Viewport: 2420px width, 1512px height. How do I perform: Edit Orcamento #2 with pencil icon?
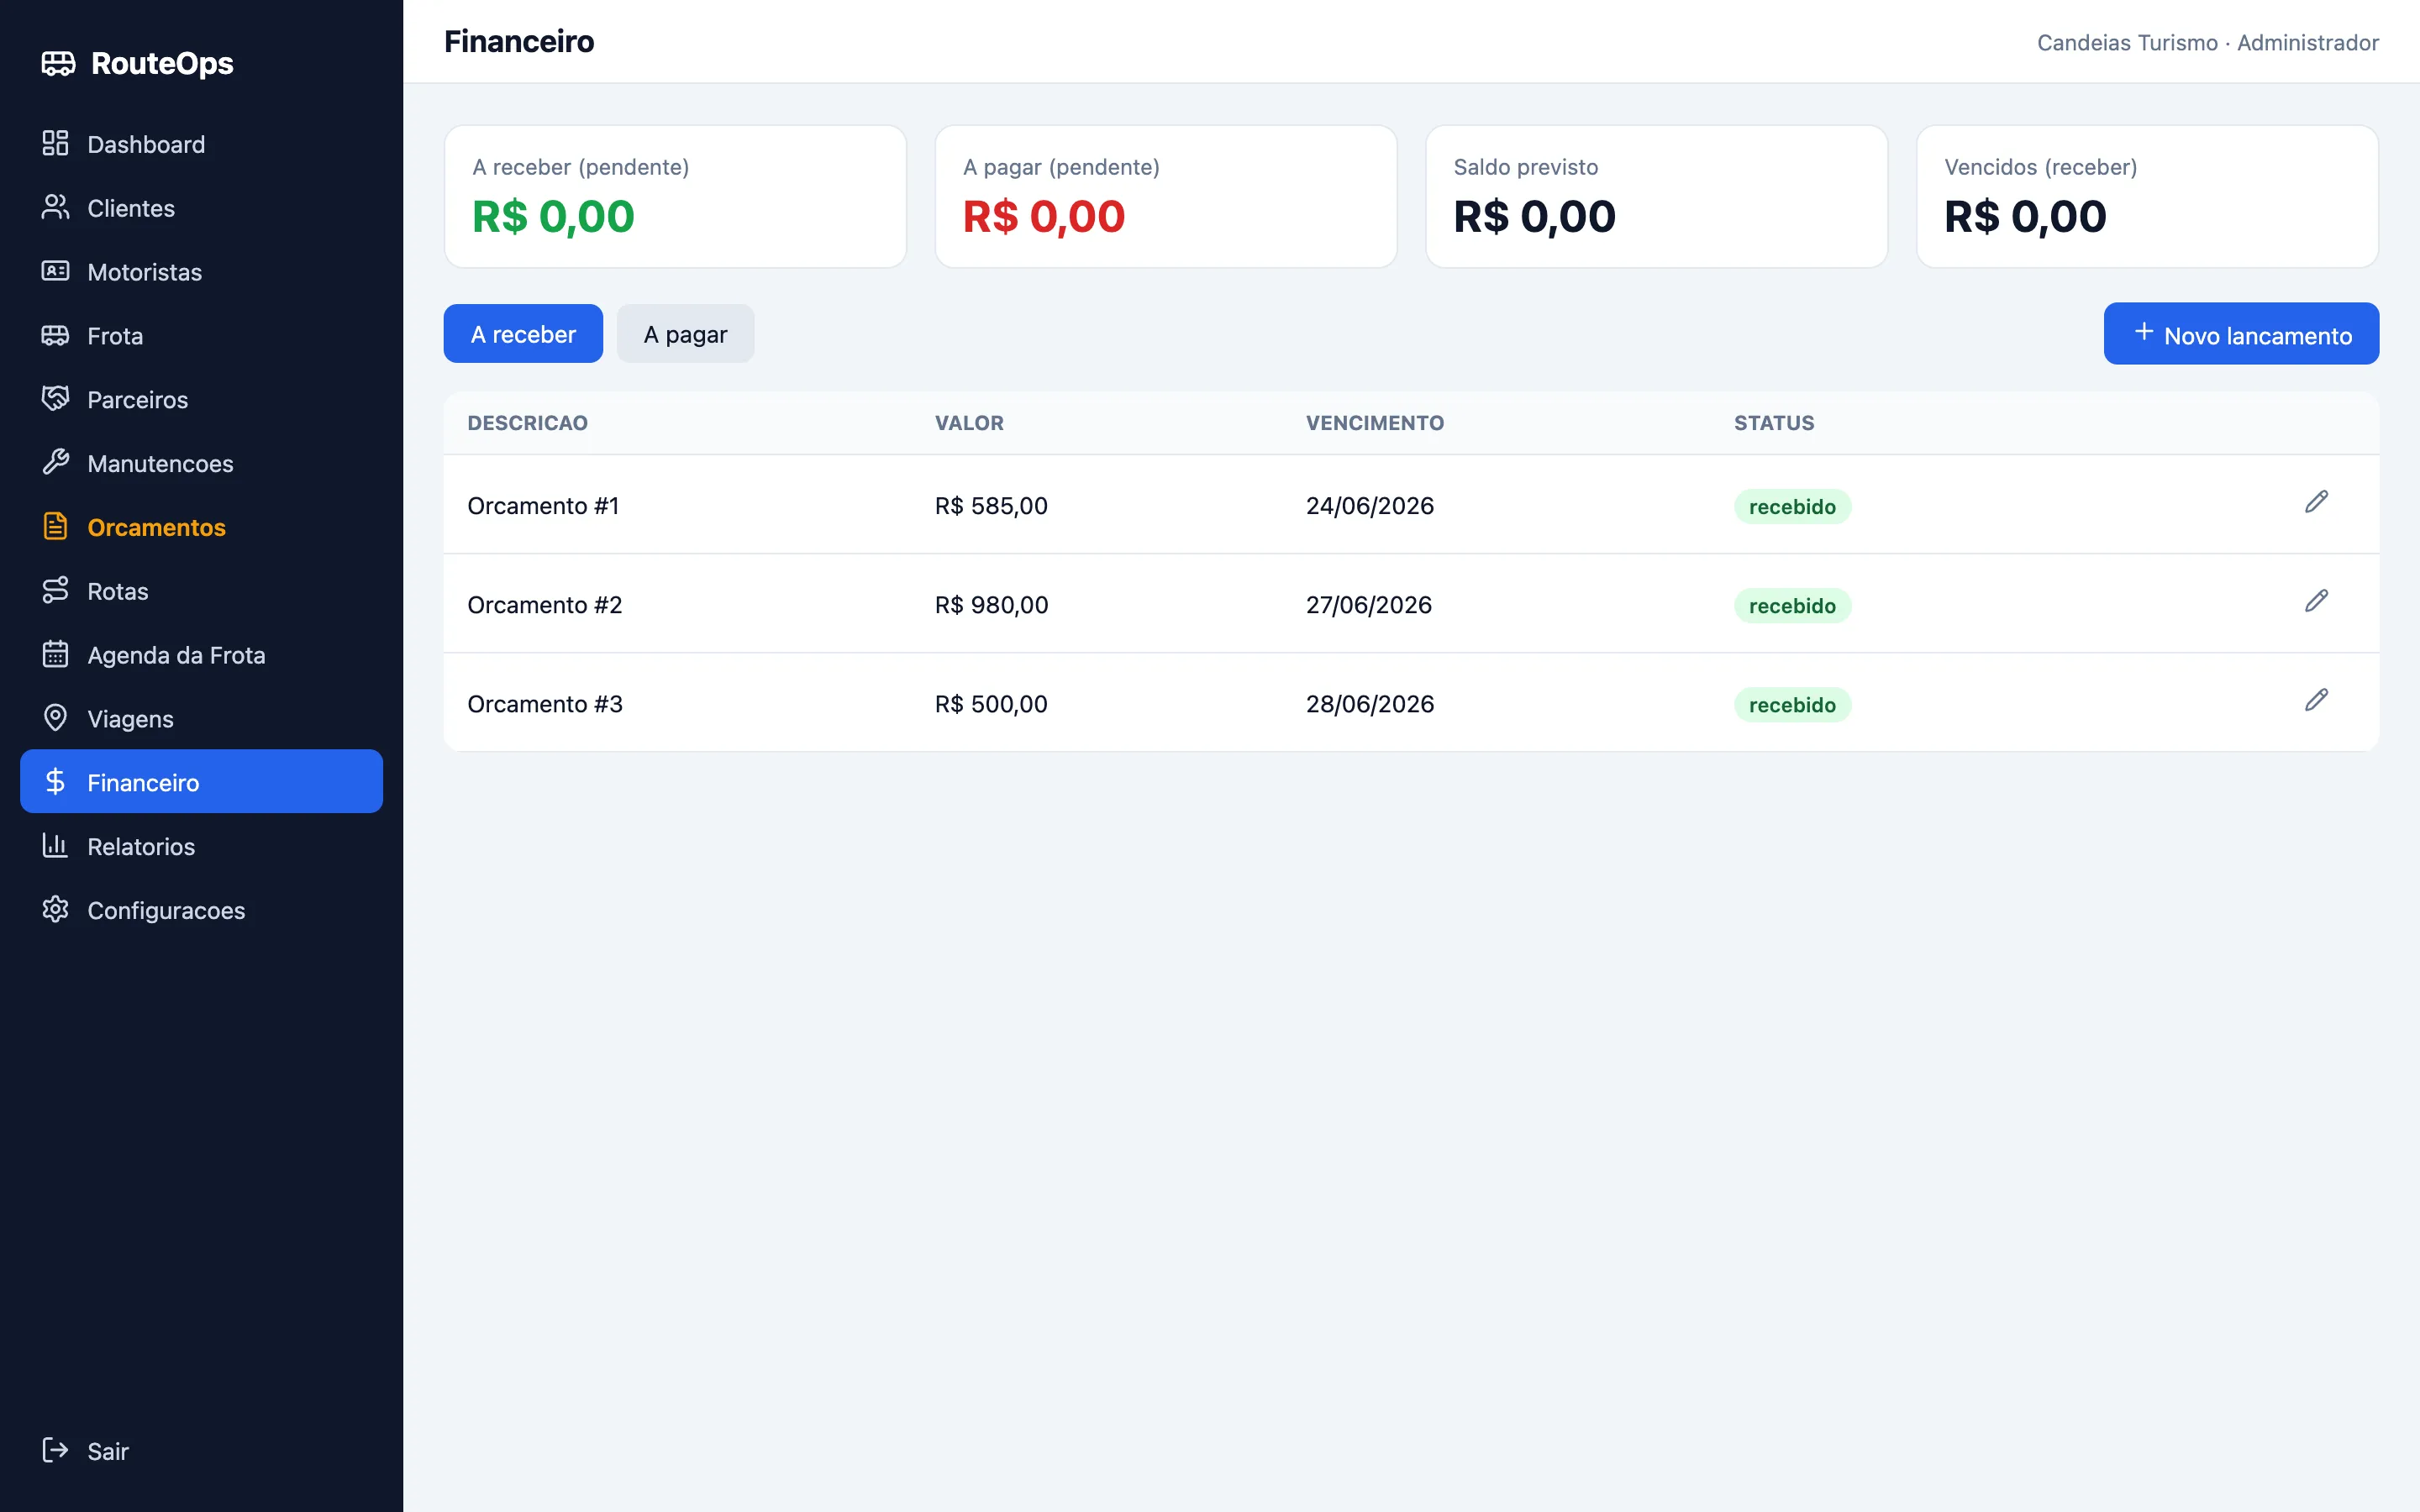(2316, 601)
